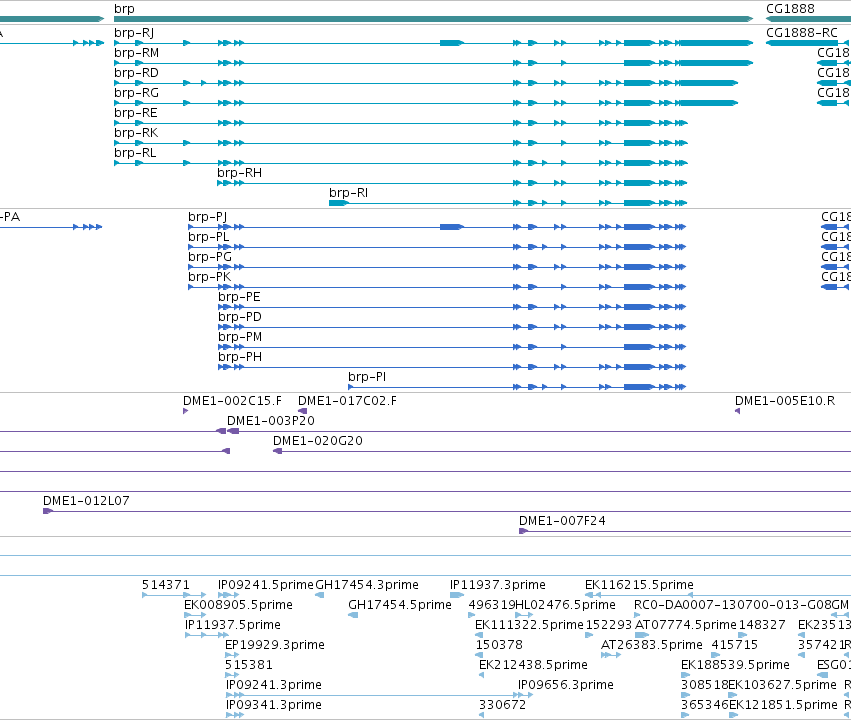The height and width of the screenshot is (720, 851).
Task: Select protein label brp-PI
Action: point(367,377)
